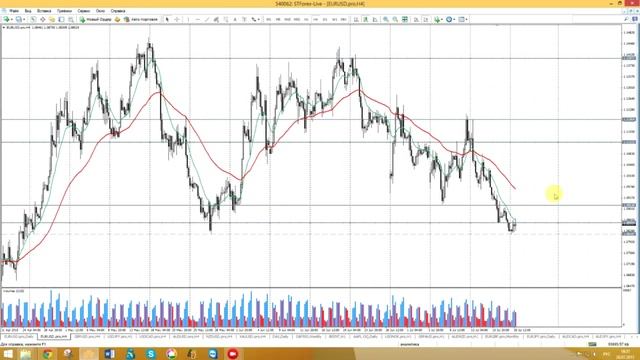Screen dimensions: 640x360
Task: Open the Terminal panel icon
Action: 61,19
